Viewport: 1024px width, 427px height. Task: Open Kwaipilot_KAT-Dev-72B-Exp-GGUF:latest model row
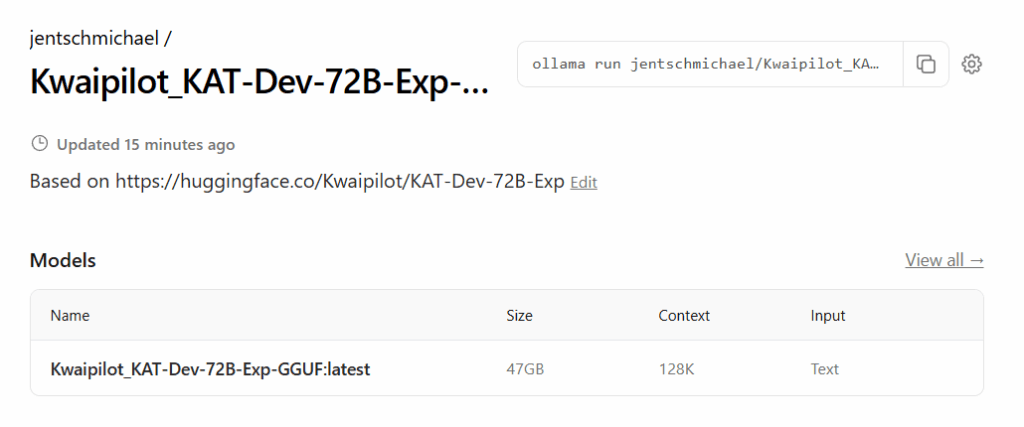click(210, 369)
